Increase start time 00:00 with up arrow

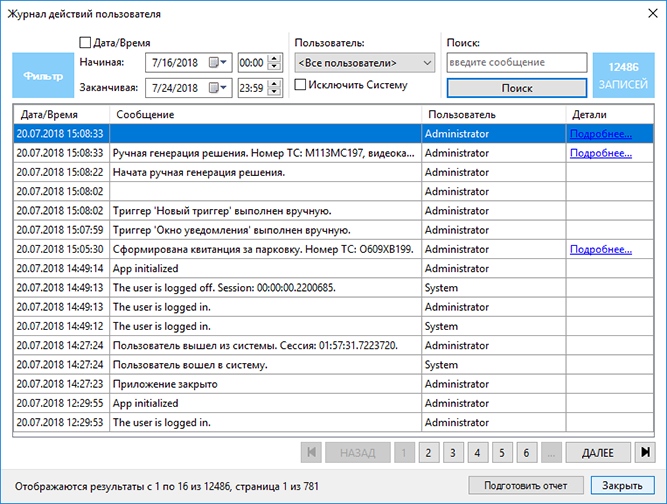(275, 59)
